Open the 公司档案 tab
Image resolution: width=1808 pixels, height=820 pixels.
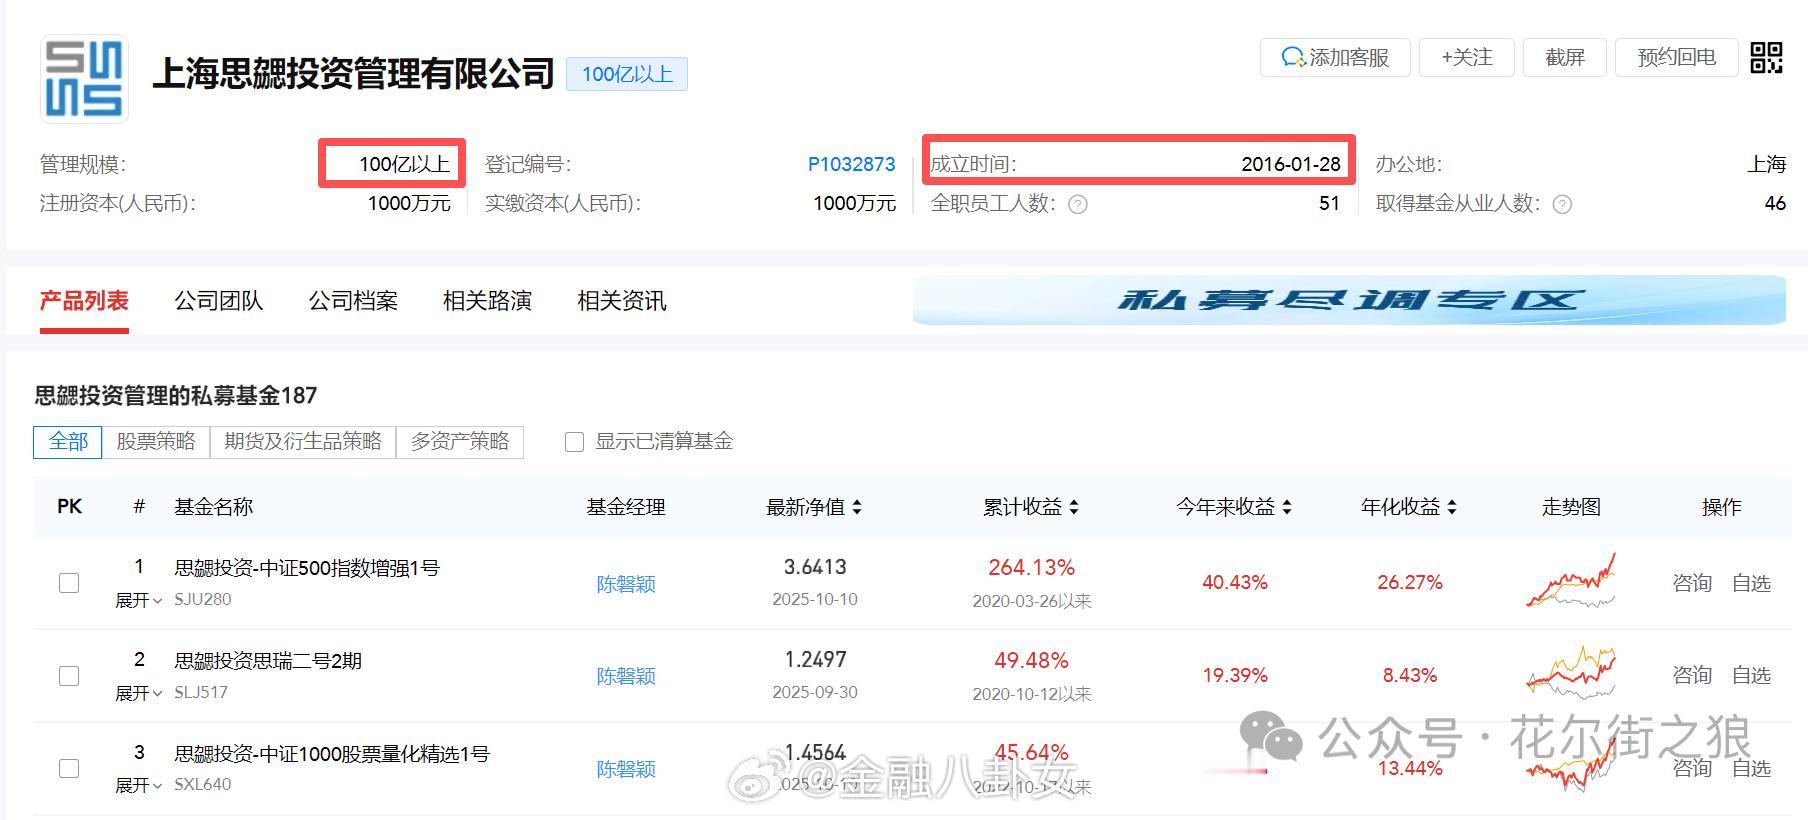353,301
